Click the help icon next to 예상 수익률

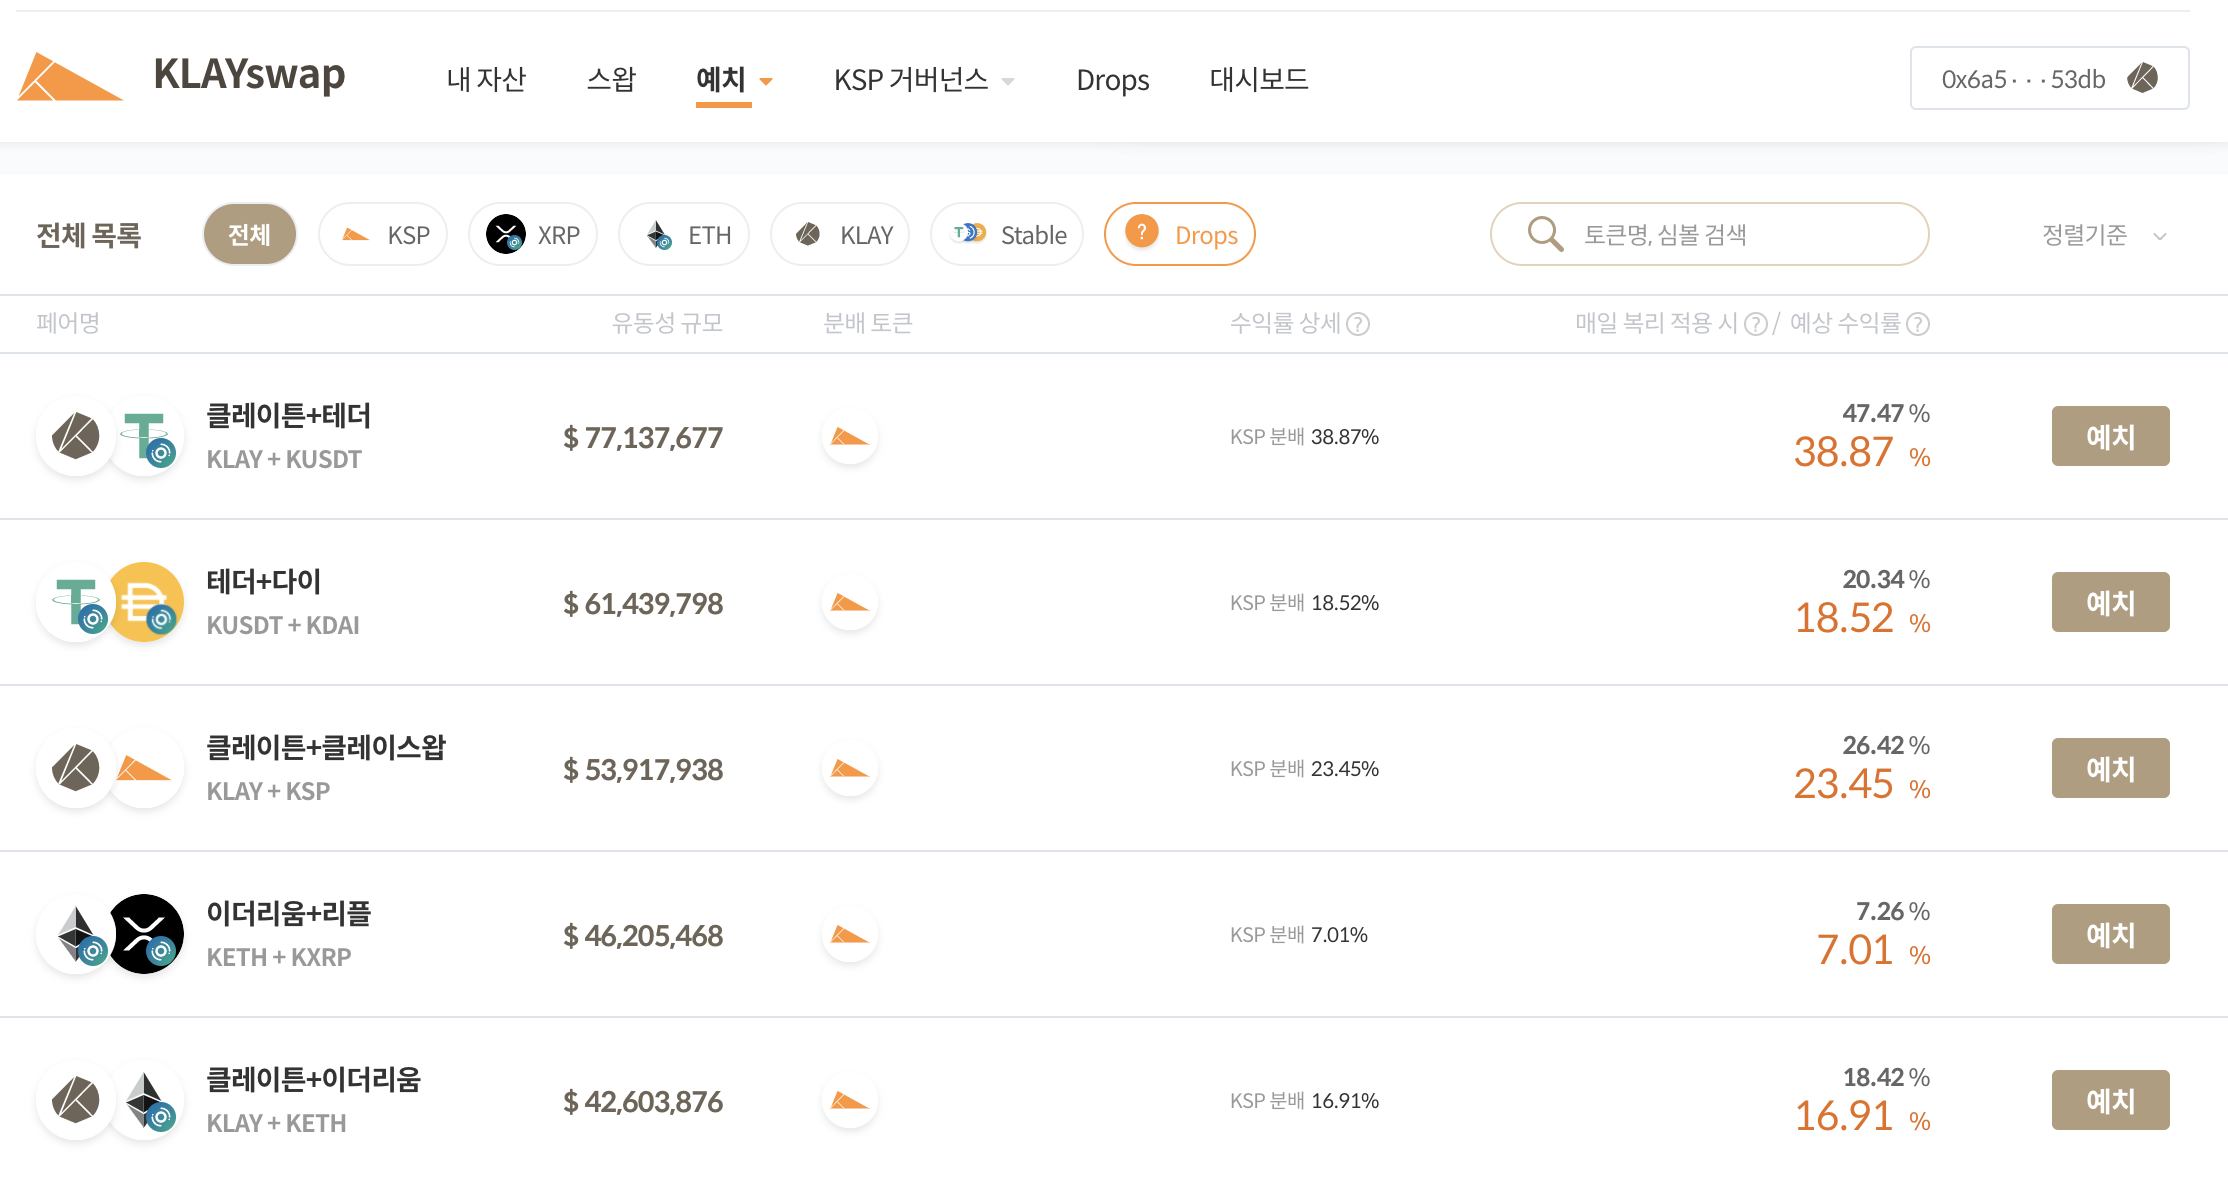coord(1918,324)
